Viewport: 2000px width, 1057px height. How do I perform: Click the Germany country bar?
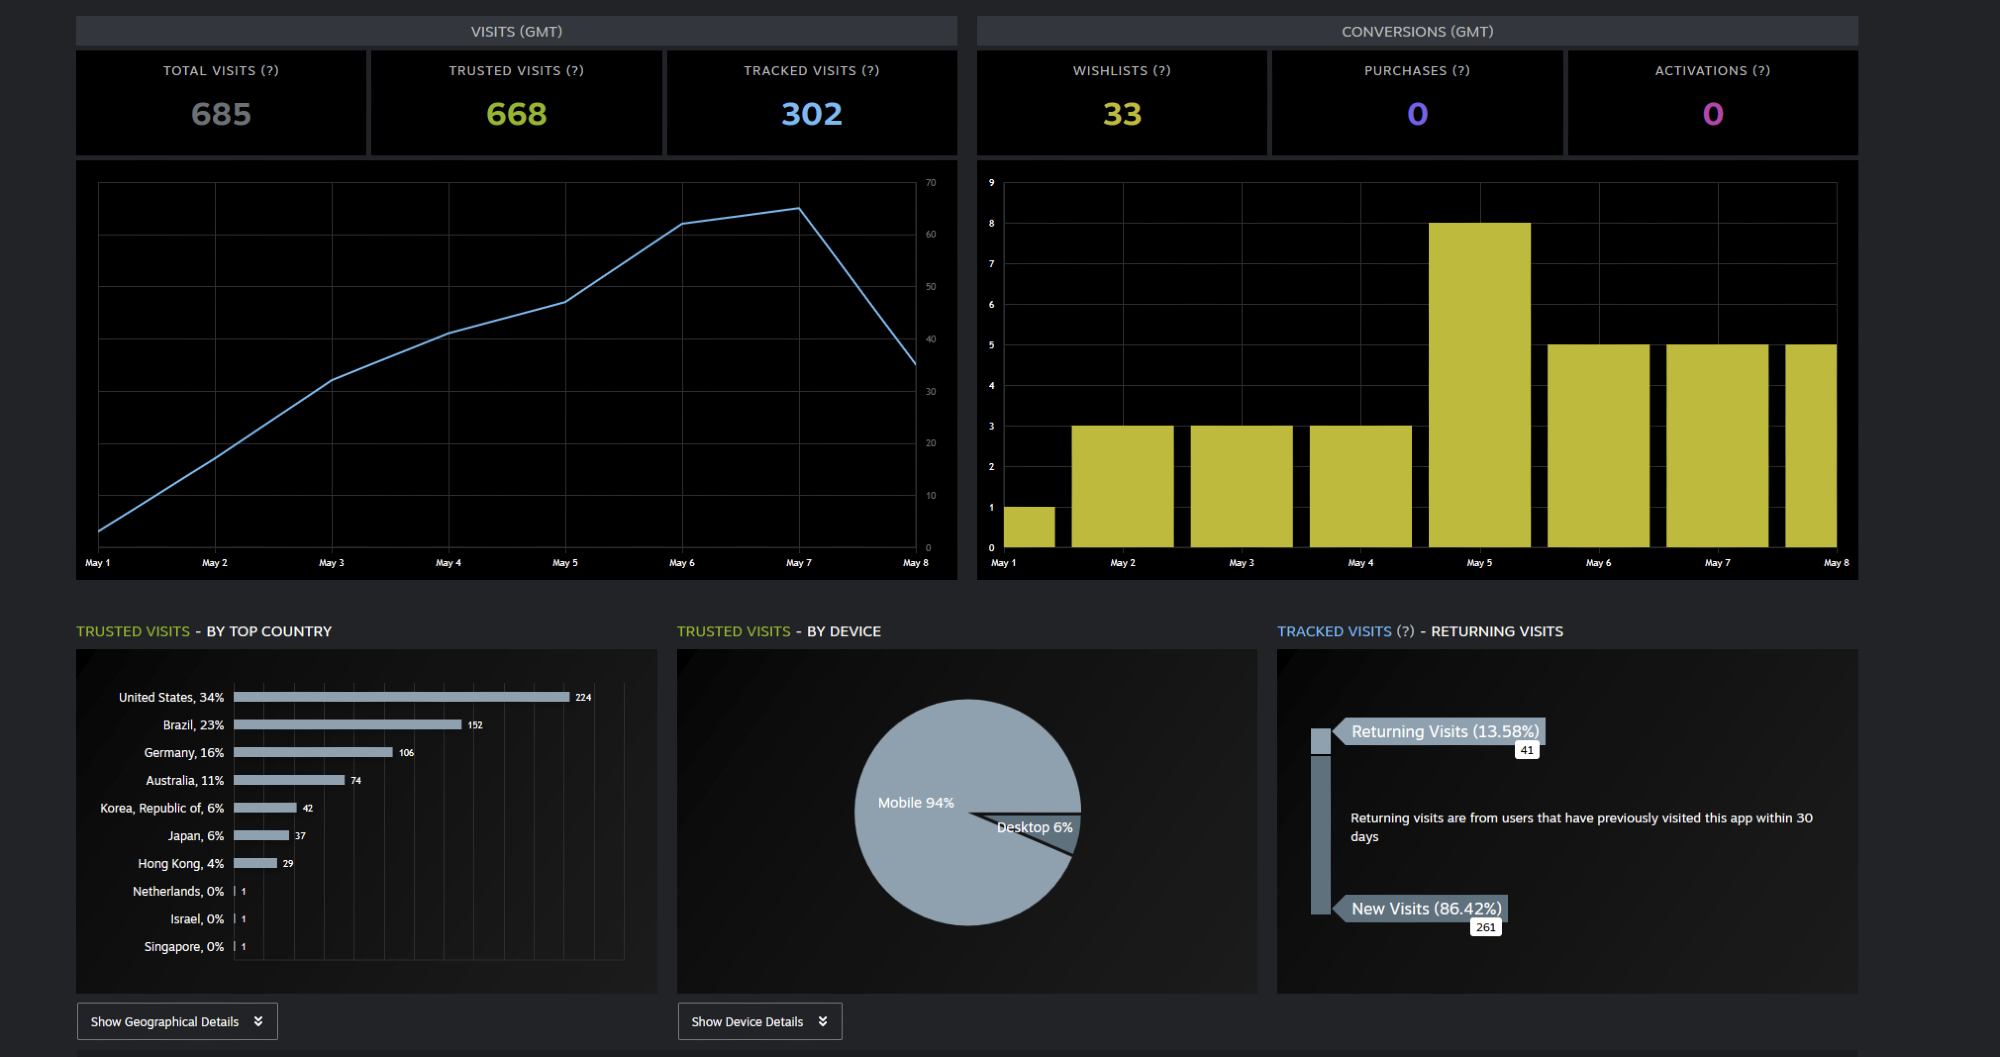(x=312, y=752)
